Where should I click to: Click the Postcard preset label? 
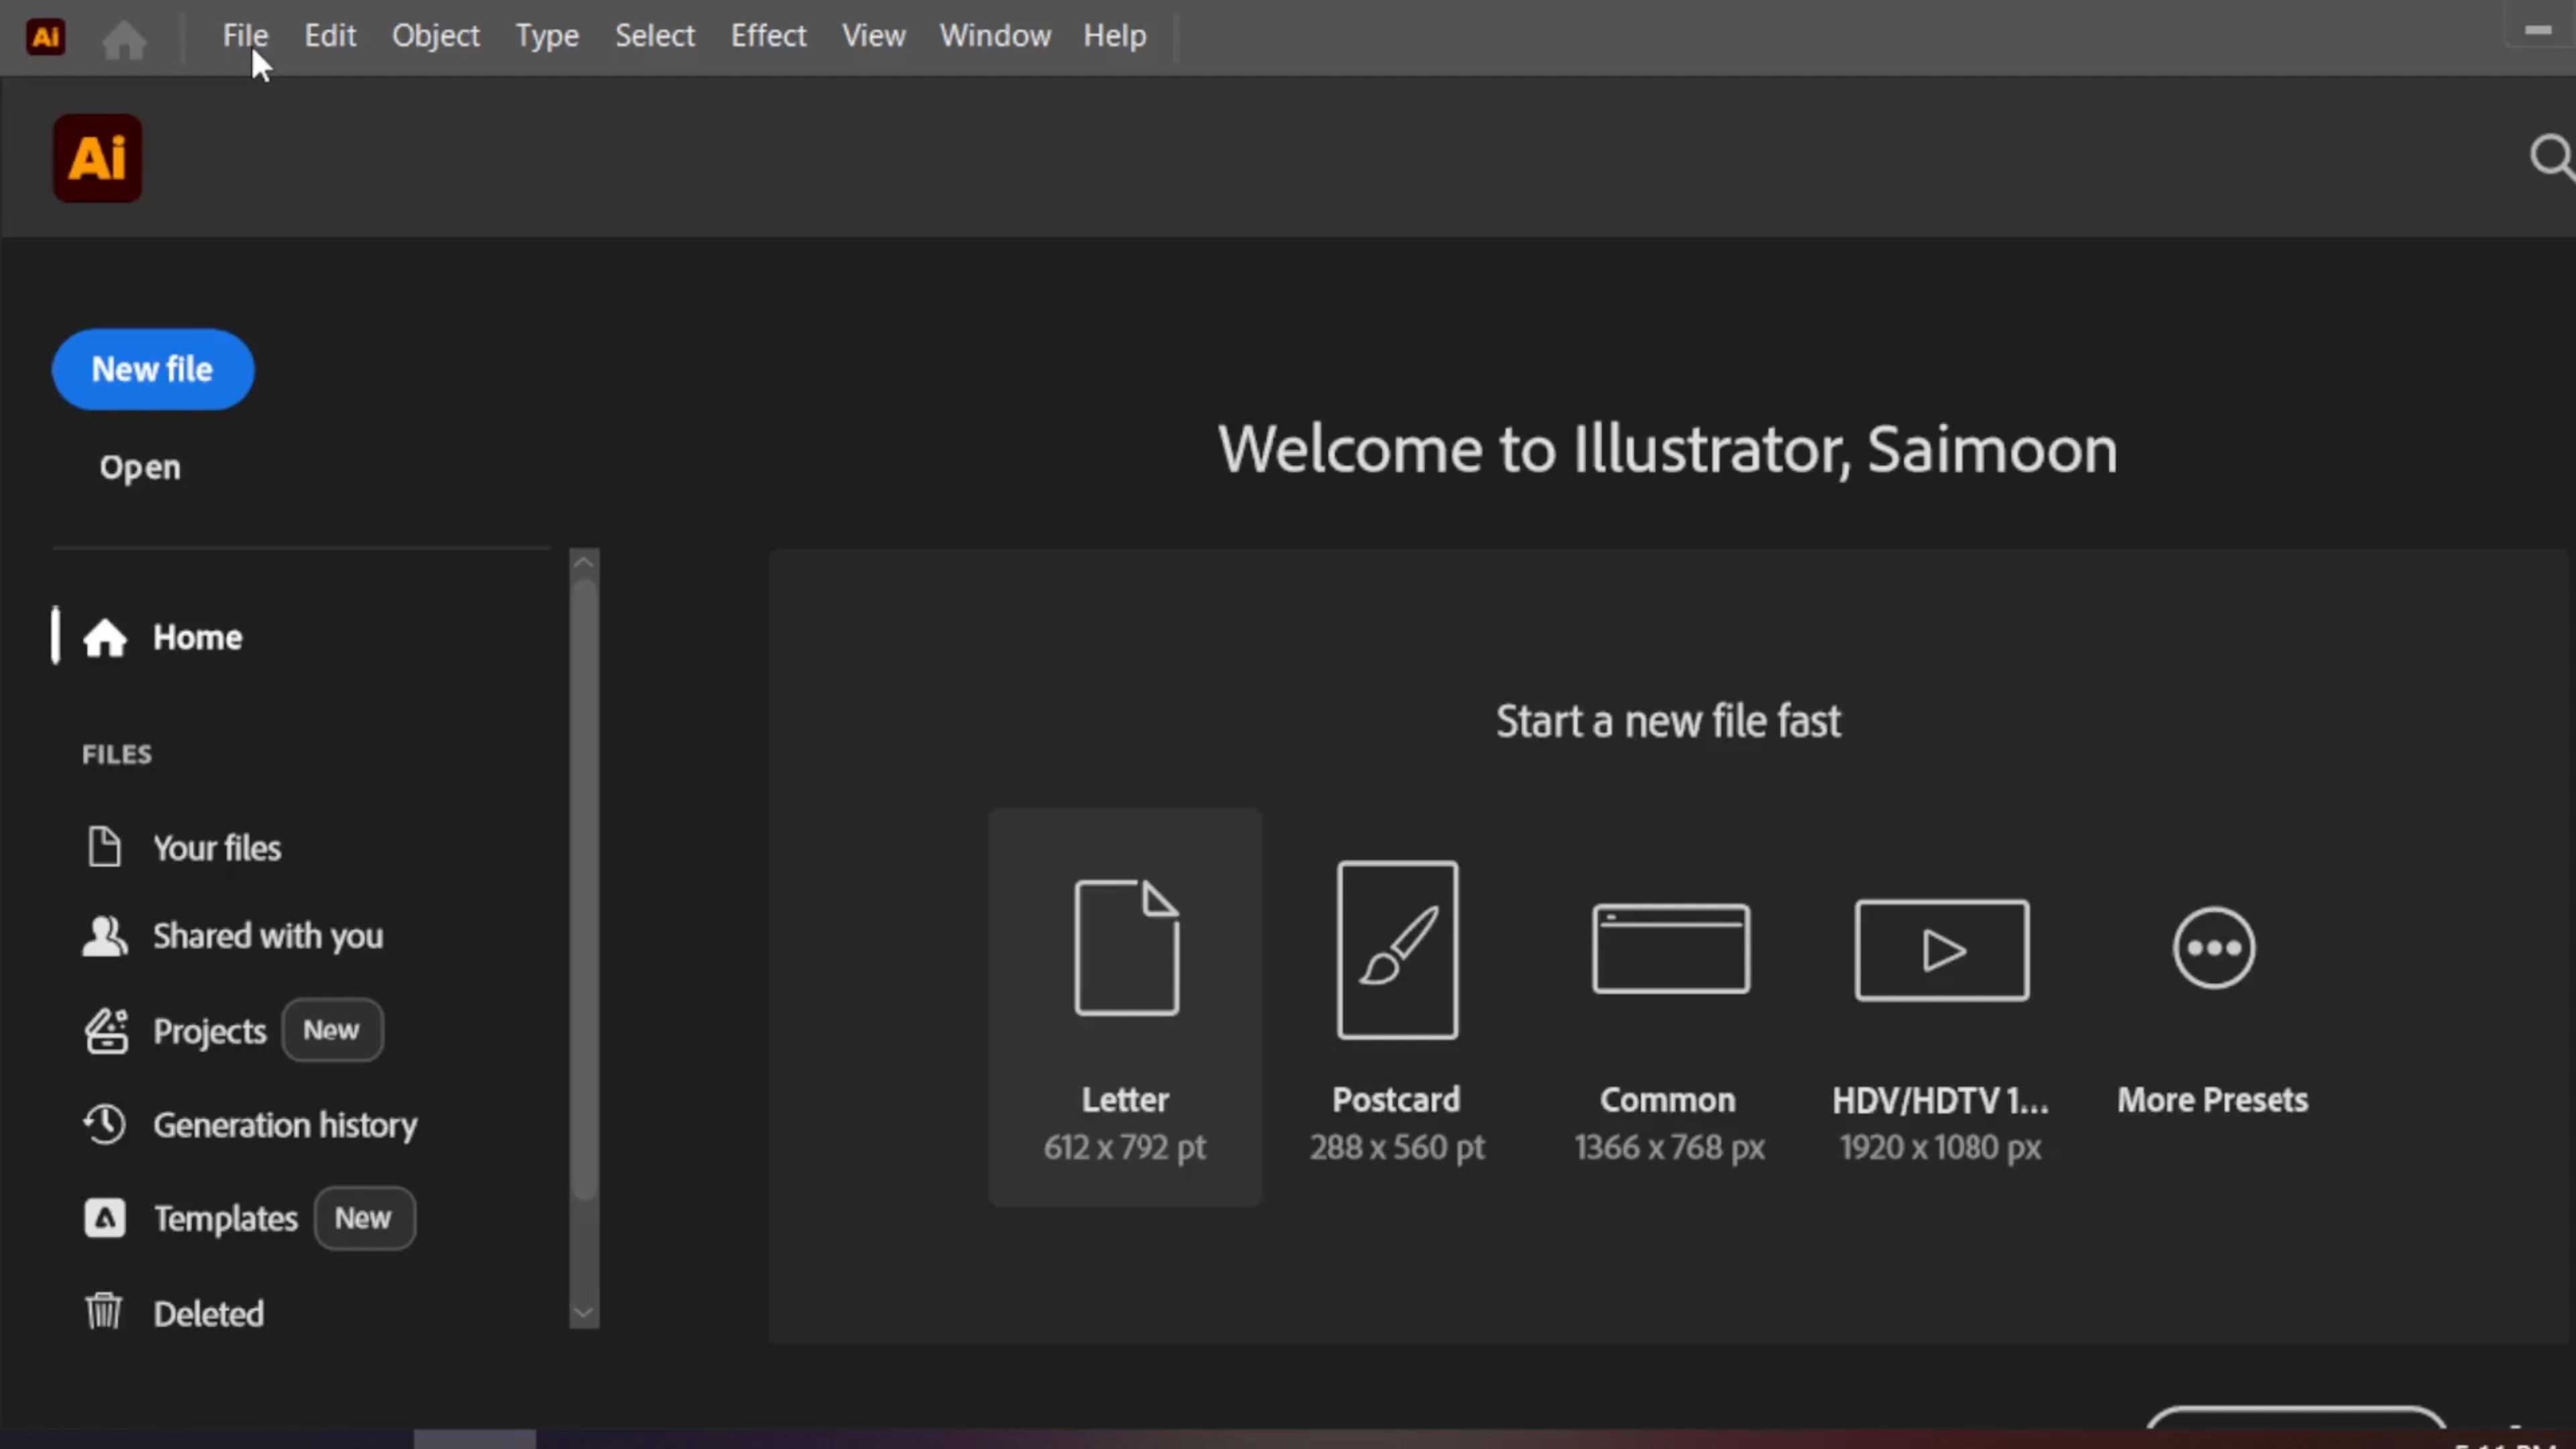1396,1100
